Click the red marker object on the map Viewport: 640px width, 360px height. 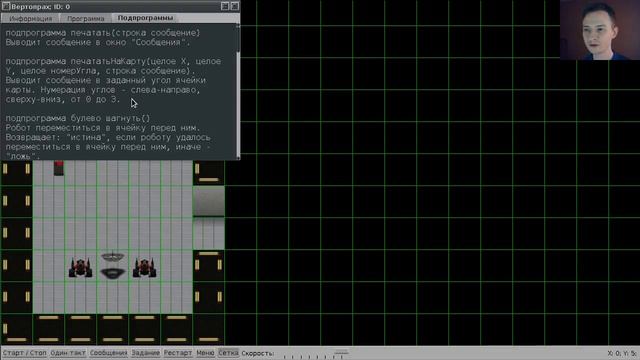pyautogui.click(x=59, y=168)
